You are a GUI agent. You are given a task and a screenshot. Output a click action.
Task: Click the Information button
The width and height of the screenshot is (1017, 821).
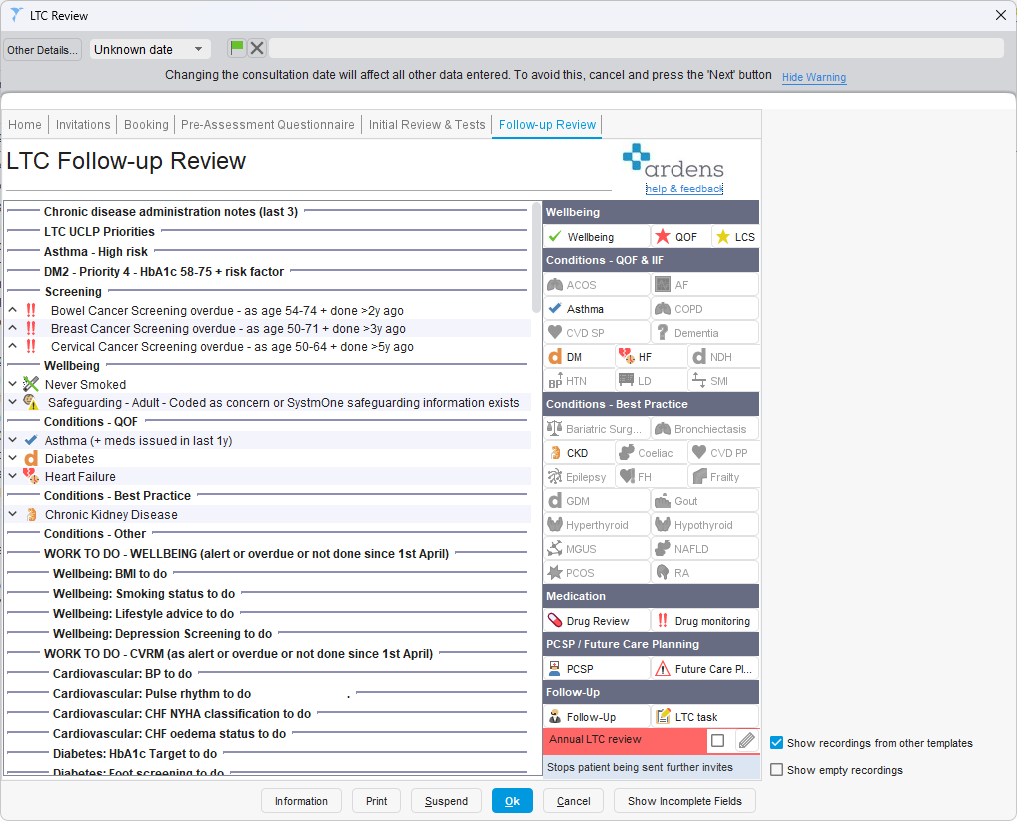(x=301, y=801)
